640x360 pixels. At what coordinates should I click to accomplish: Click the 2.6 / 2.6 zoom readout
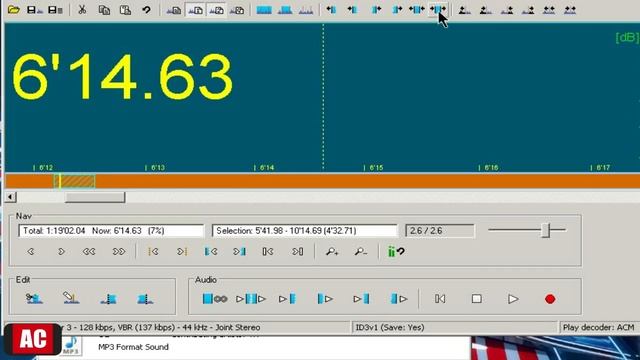[x=440, y=231]
